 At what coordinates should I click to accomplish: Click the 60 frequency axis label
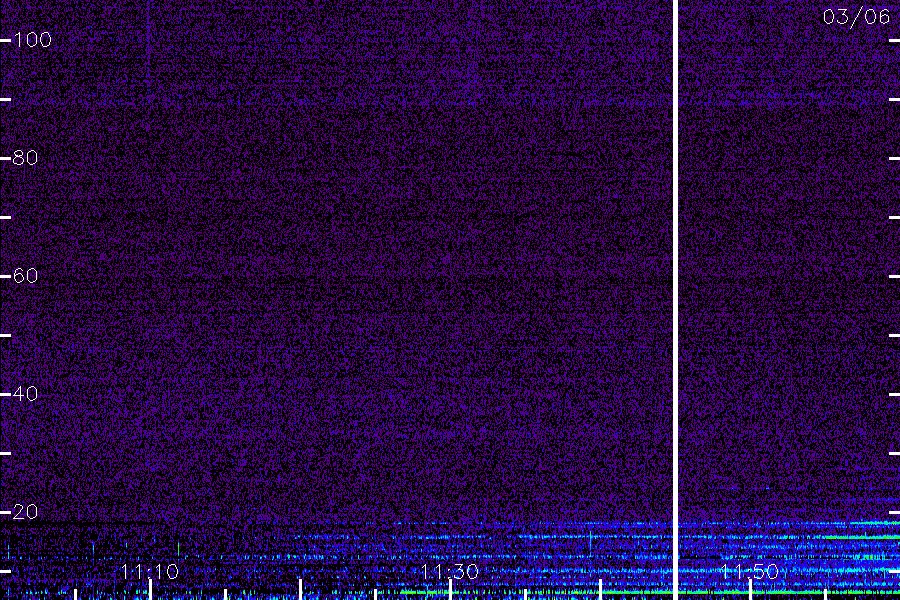click(25, 276)
